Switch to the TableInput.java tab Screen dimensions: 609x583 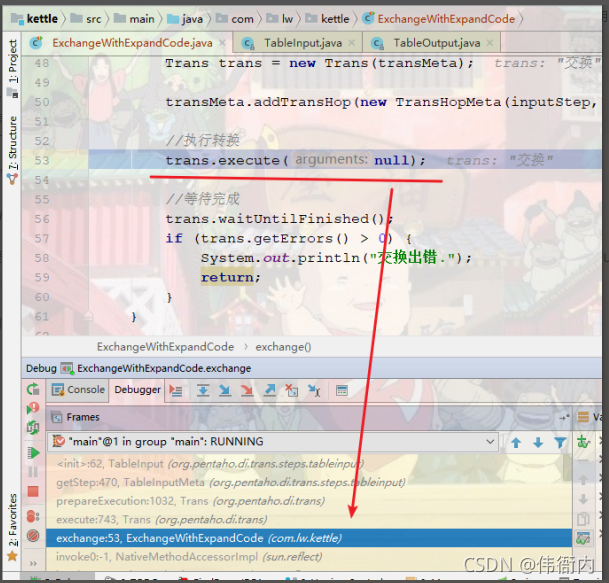pyautogui.click(x=303, y=43)
